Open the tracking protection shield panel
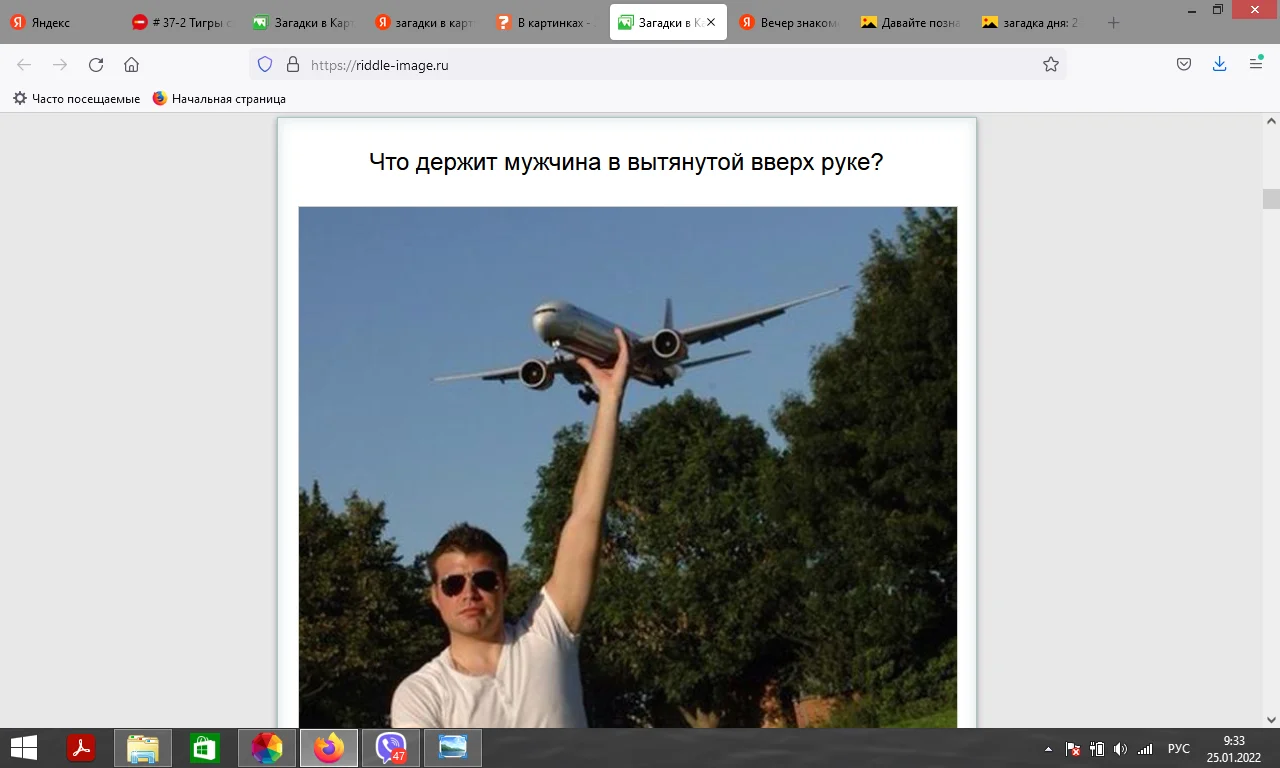The image size is (1280, 768). click(x=265, y=64)
